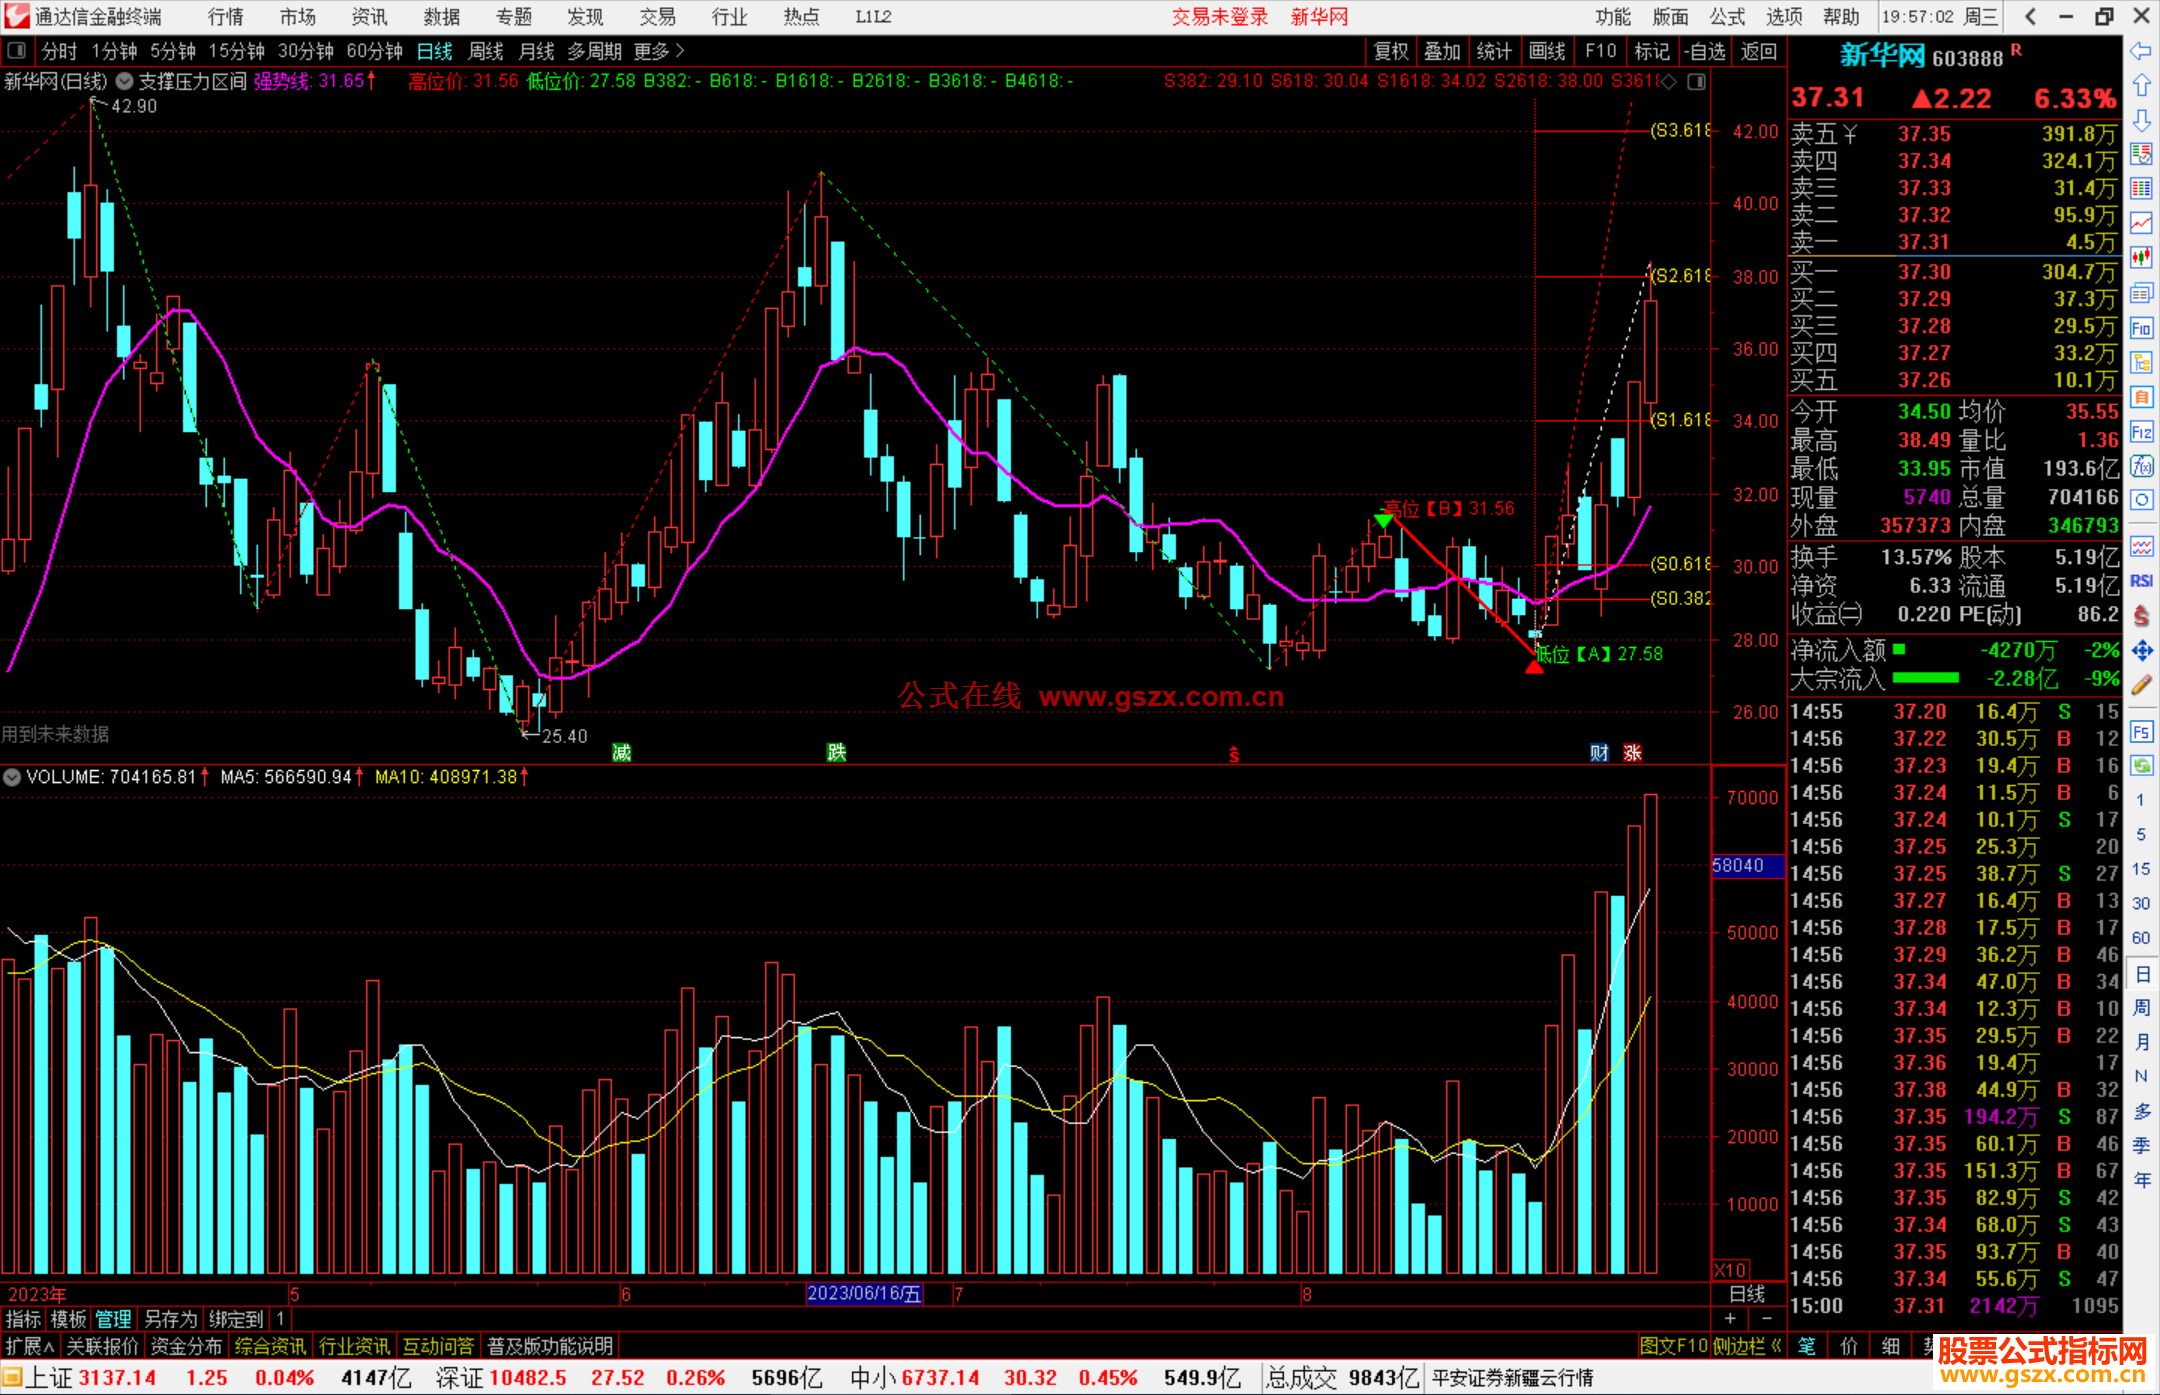
Task: Click the FS icon in right sidebar
Action: tap(2141, 732)
